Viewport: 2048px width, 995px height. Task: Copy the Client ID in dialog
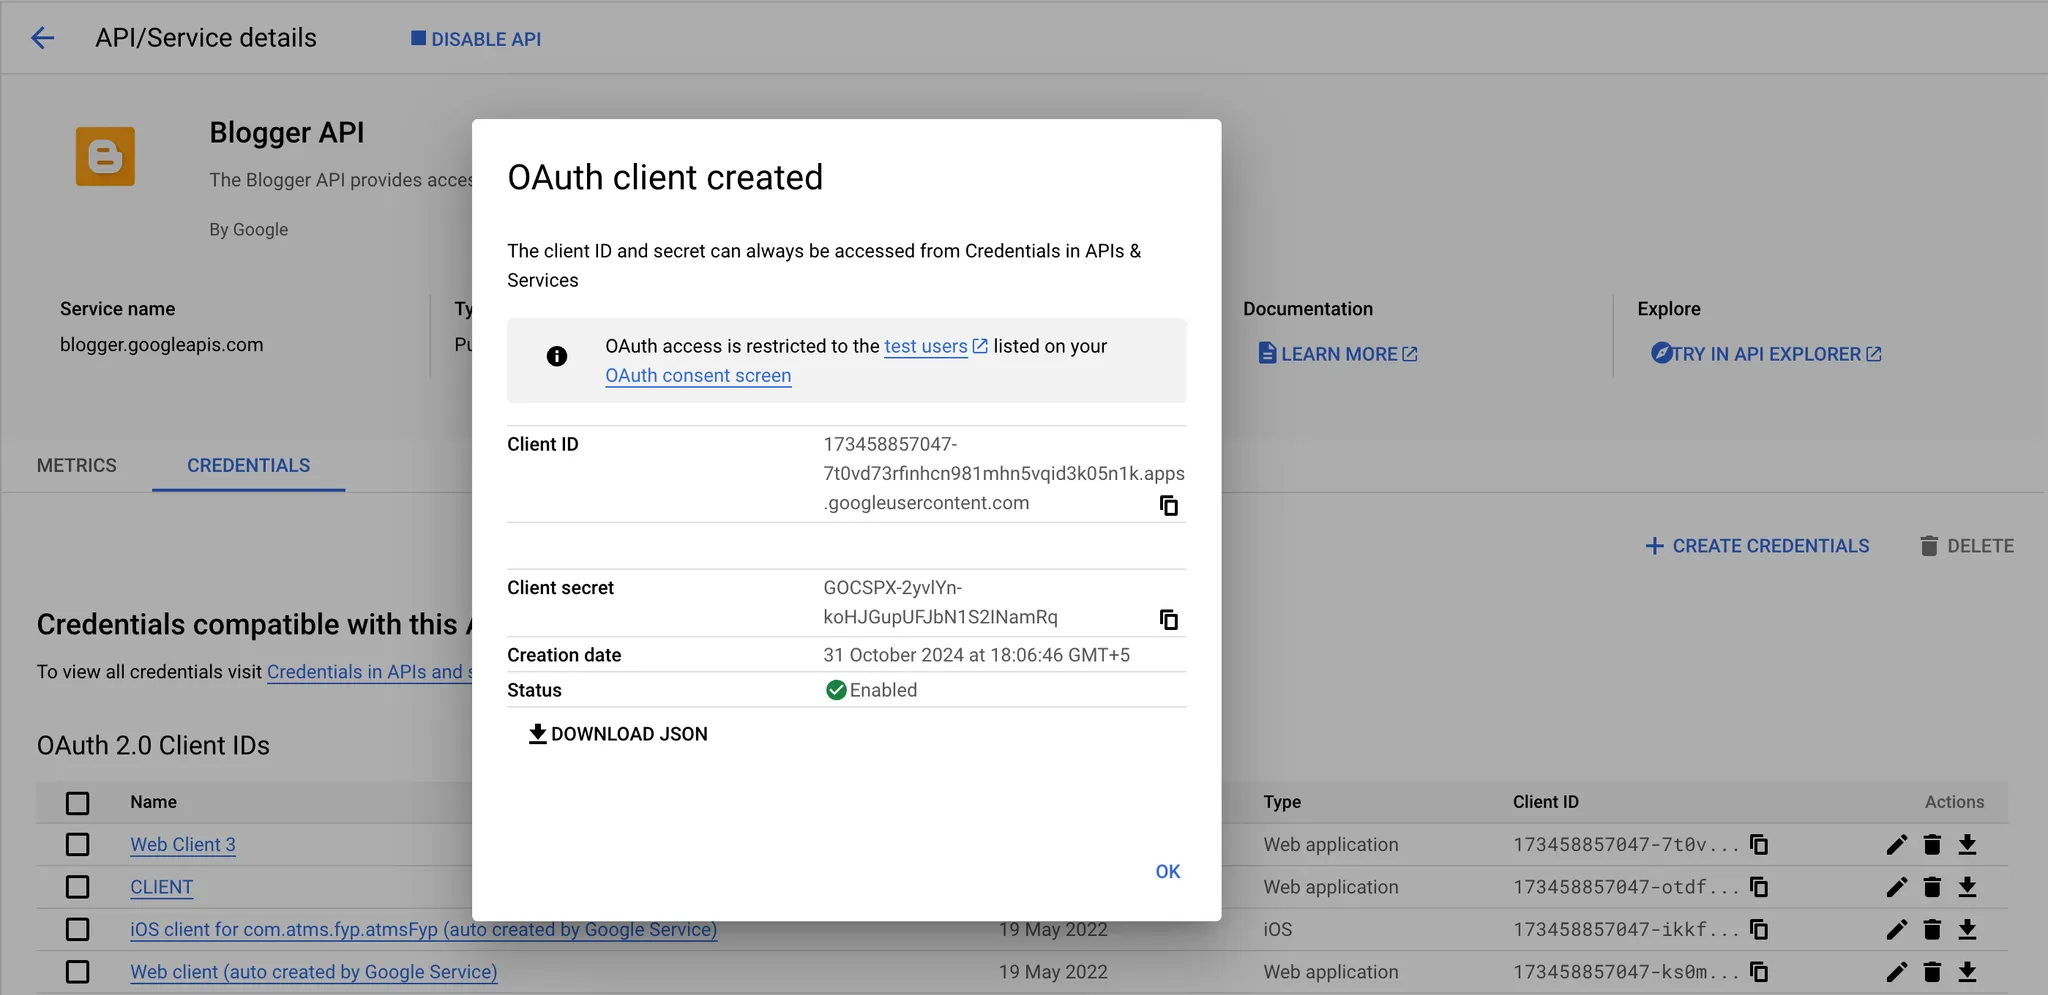pyautogui.click(x=1168, y=505)
